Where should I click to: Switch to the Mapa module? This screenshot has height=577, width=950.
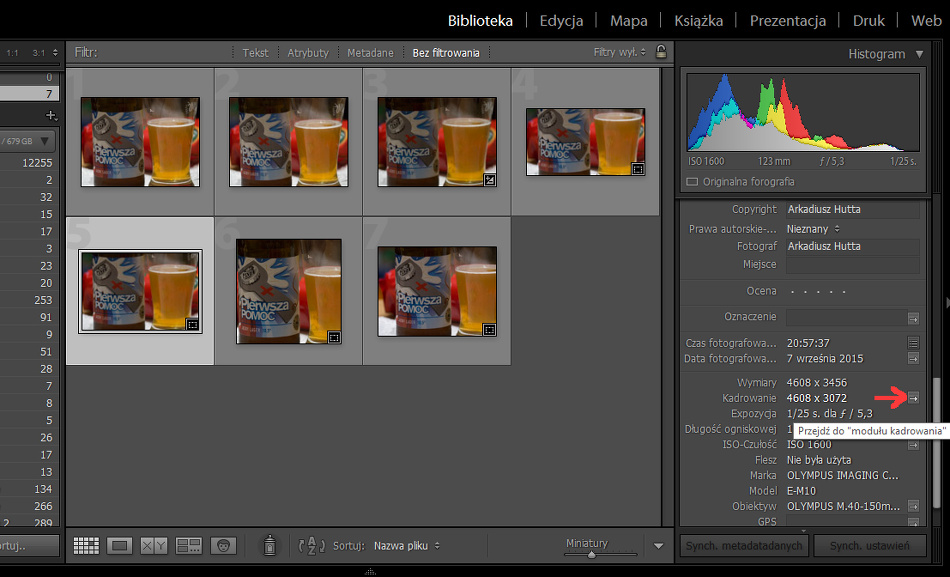click(x=628, y=20)
